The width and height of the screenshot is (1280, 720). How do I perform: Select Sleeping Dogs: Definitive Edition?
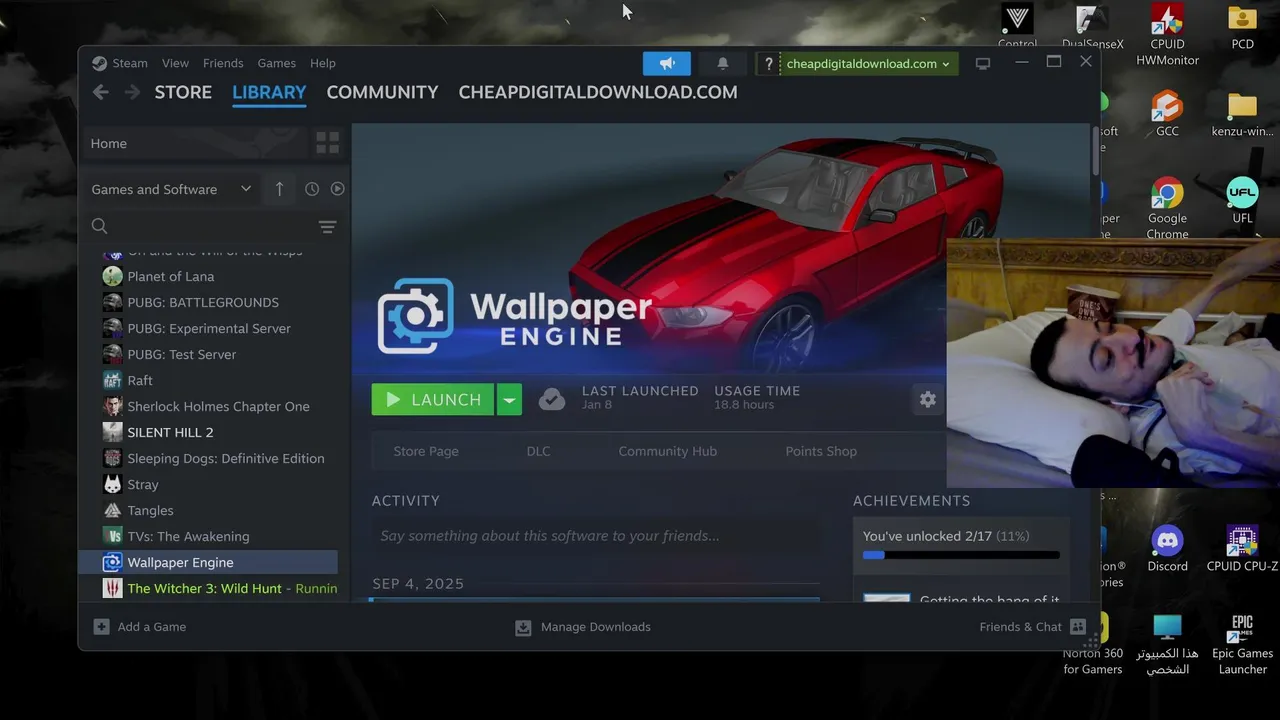[225, 458]
